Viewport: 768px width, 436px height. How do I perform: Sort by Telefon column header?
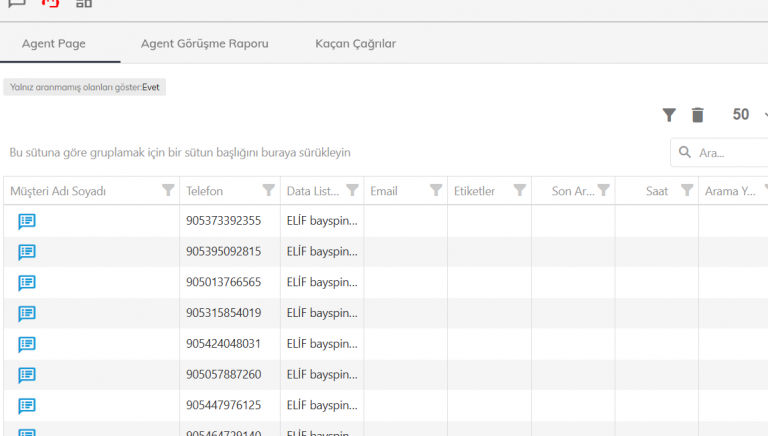pyautogui.click(x=204, y=191)
